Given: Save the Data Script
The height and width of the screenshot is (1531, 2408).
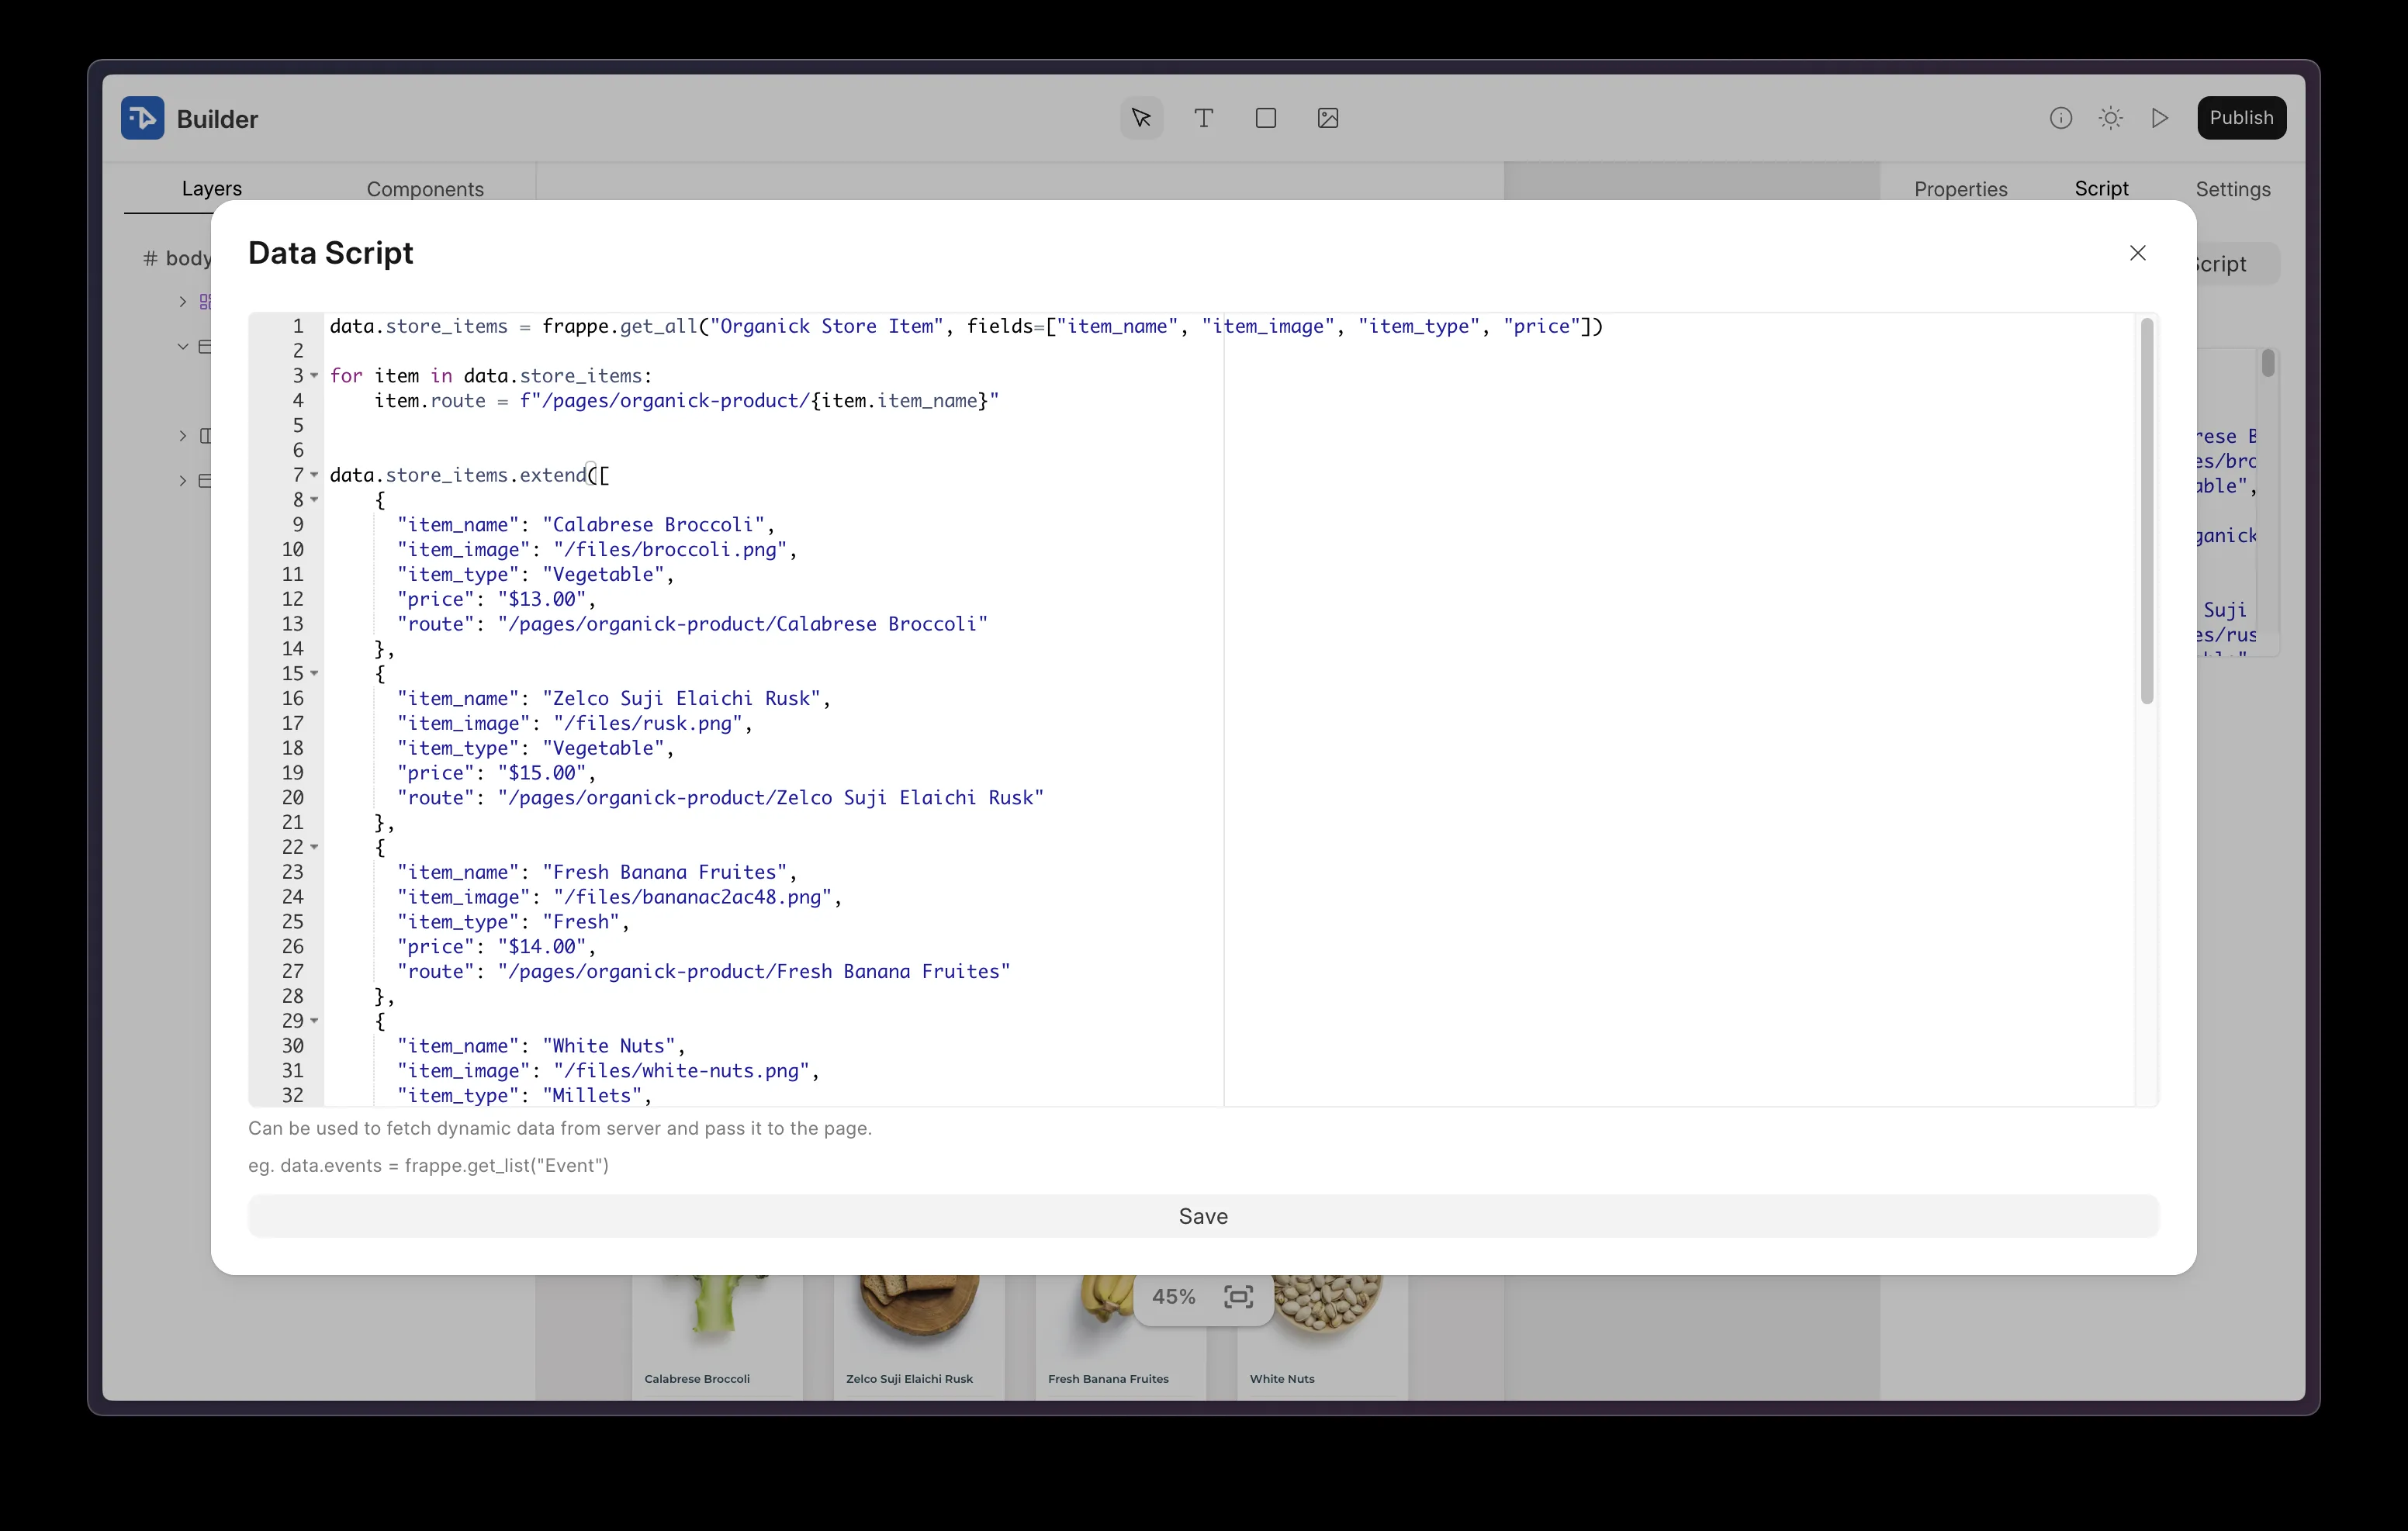Looking at the screenshot, I should 1202,1216.
